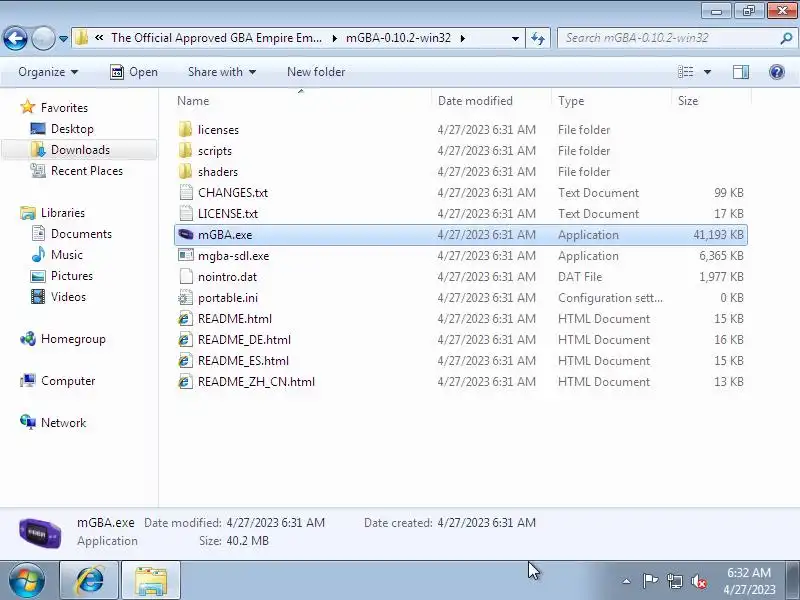This screenshot has width=800, height=600.
Task: Launch Internet Explorer from the taskbar
Action: click(90, 581)
